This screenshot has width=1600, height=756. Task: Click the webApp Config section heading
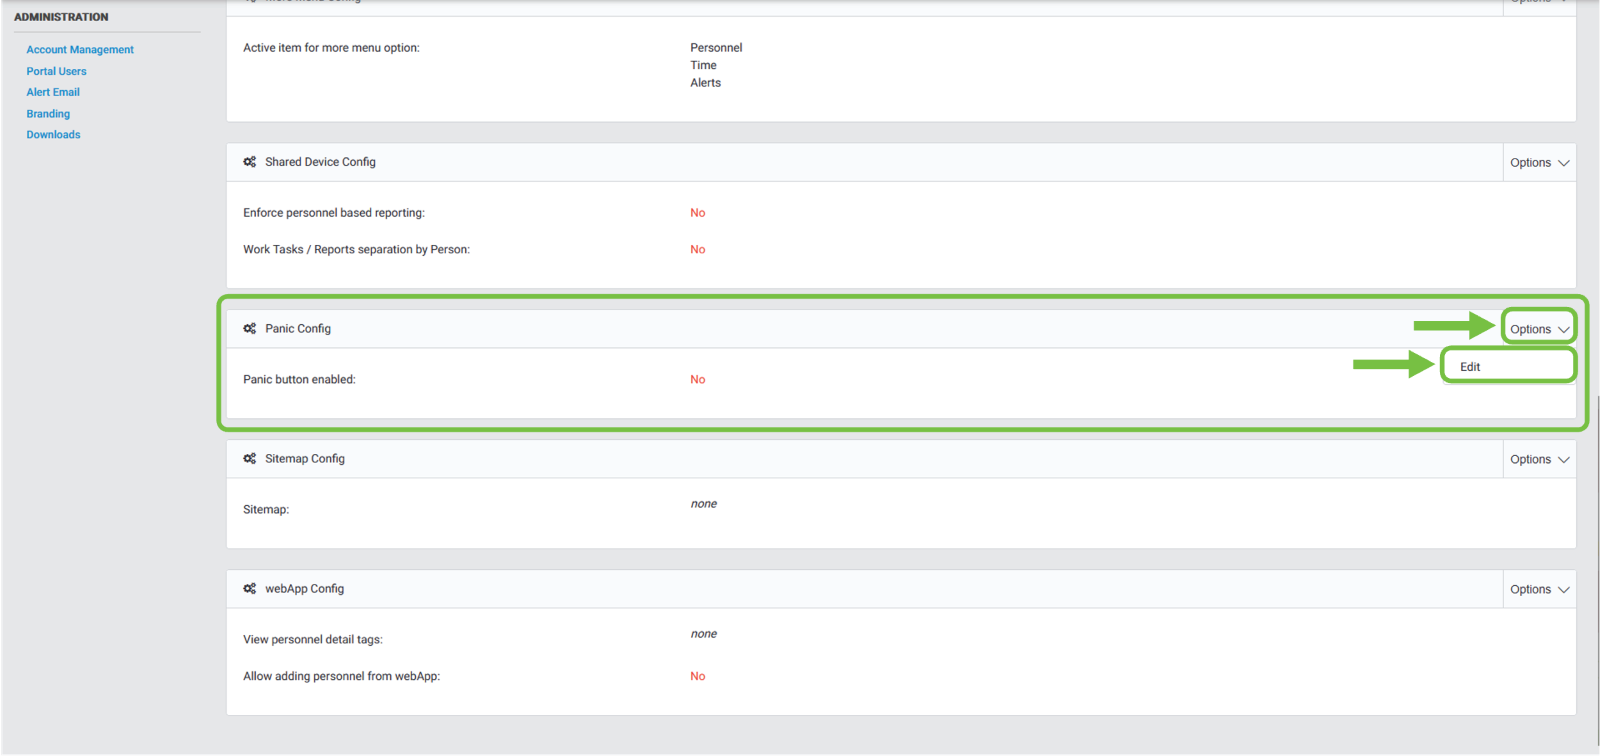(x=304, y=589)
